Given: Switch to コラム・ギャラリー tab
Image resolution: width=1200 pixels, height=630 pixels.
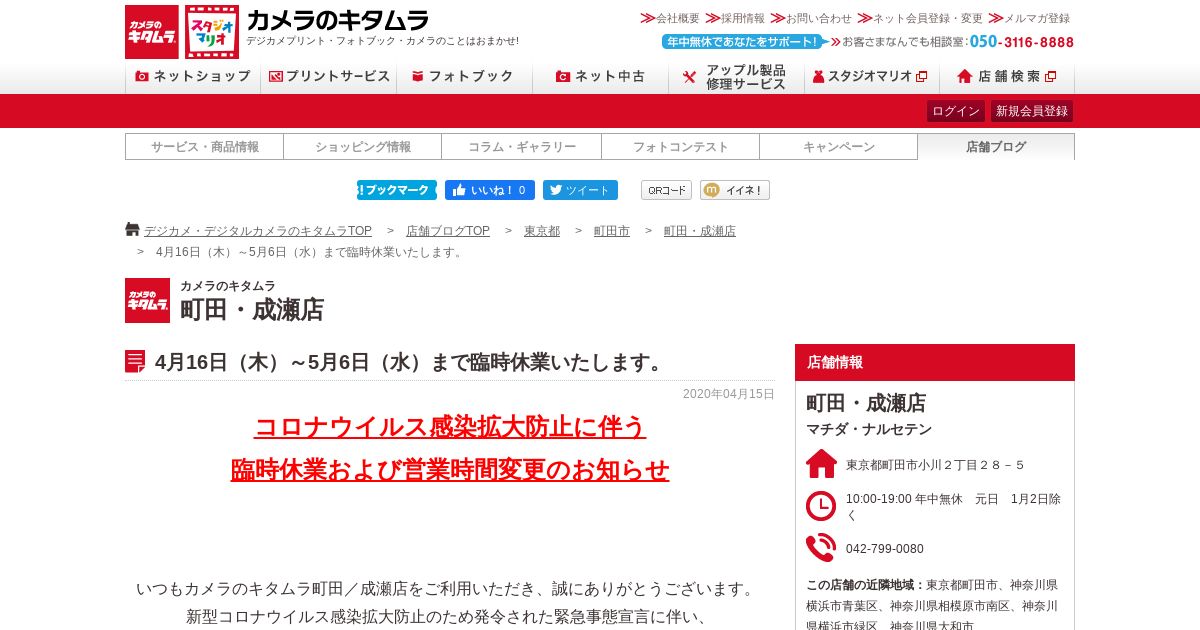Looking at the screenshot, I should click(x=522, y=147).
